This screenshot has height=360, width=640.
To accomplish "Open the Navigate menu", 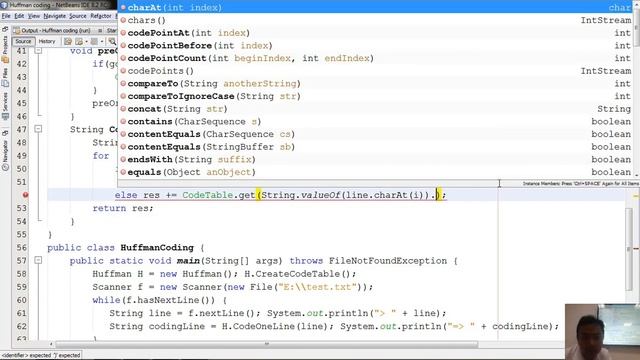I will point(55,16).
